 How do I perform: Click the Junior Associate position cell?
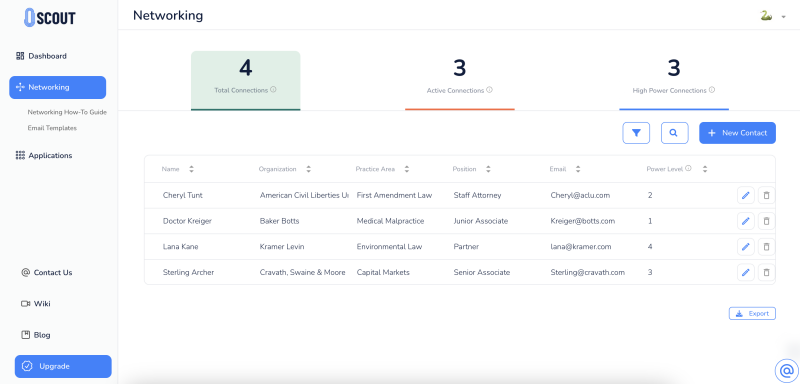coord(481,221)
